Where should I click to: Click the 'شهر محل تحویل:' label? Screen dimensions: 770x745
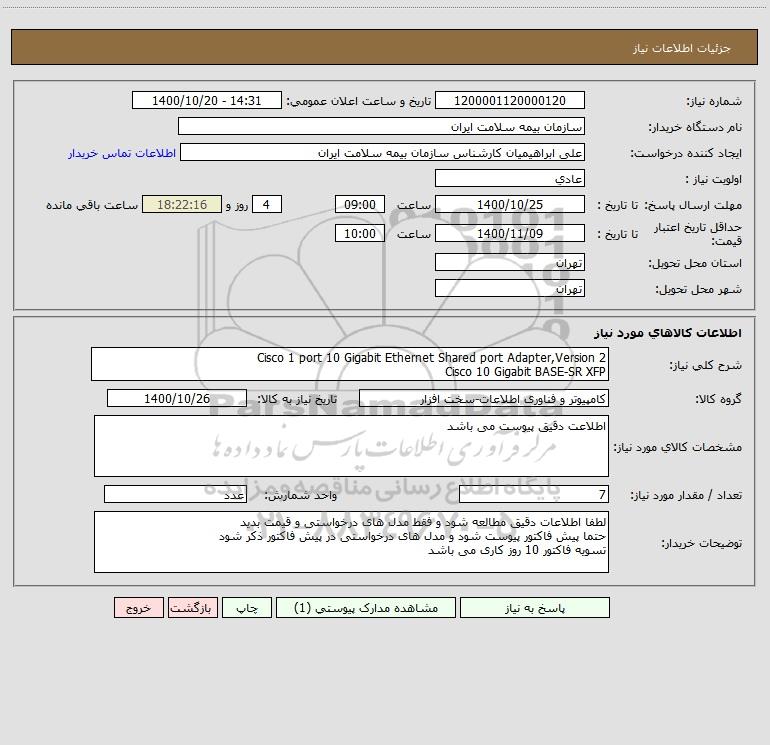point(699,289)
